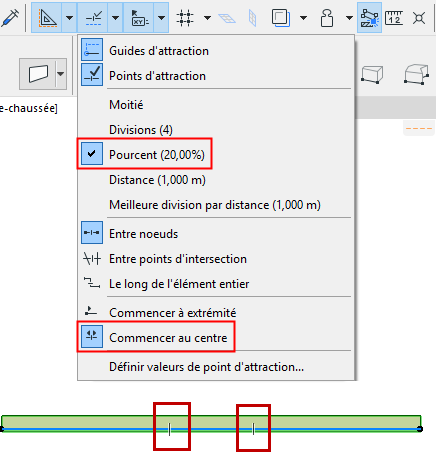Click the left snap tick mark on wall

tap(170, 429)
